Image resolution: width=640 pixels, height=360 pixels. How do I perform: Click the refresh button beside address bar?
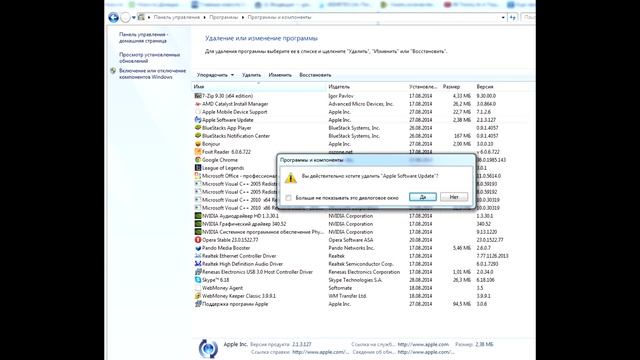point(513,18)
